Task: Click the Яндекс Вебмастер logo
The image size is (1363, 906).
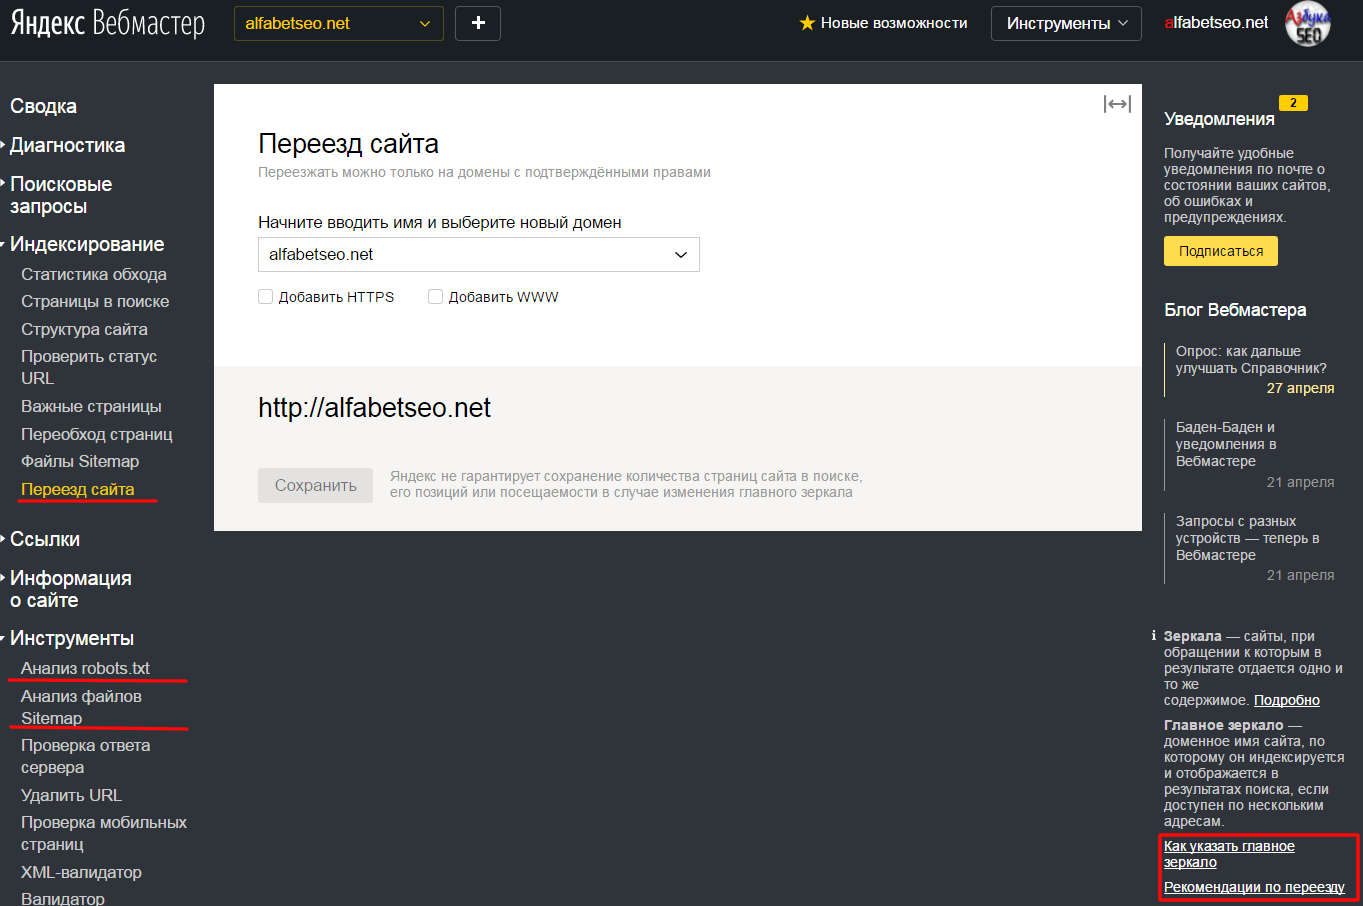Action: [x=108, y=23]
